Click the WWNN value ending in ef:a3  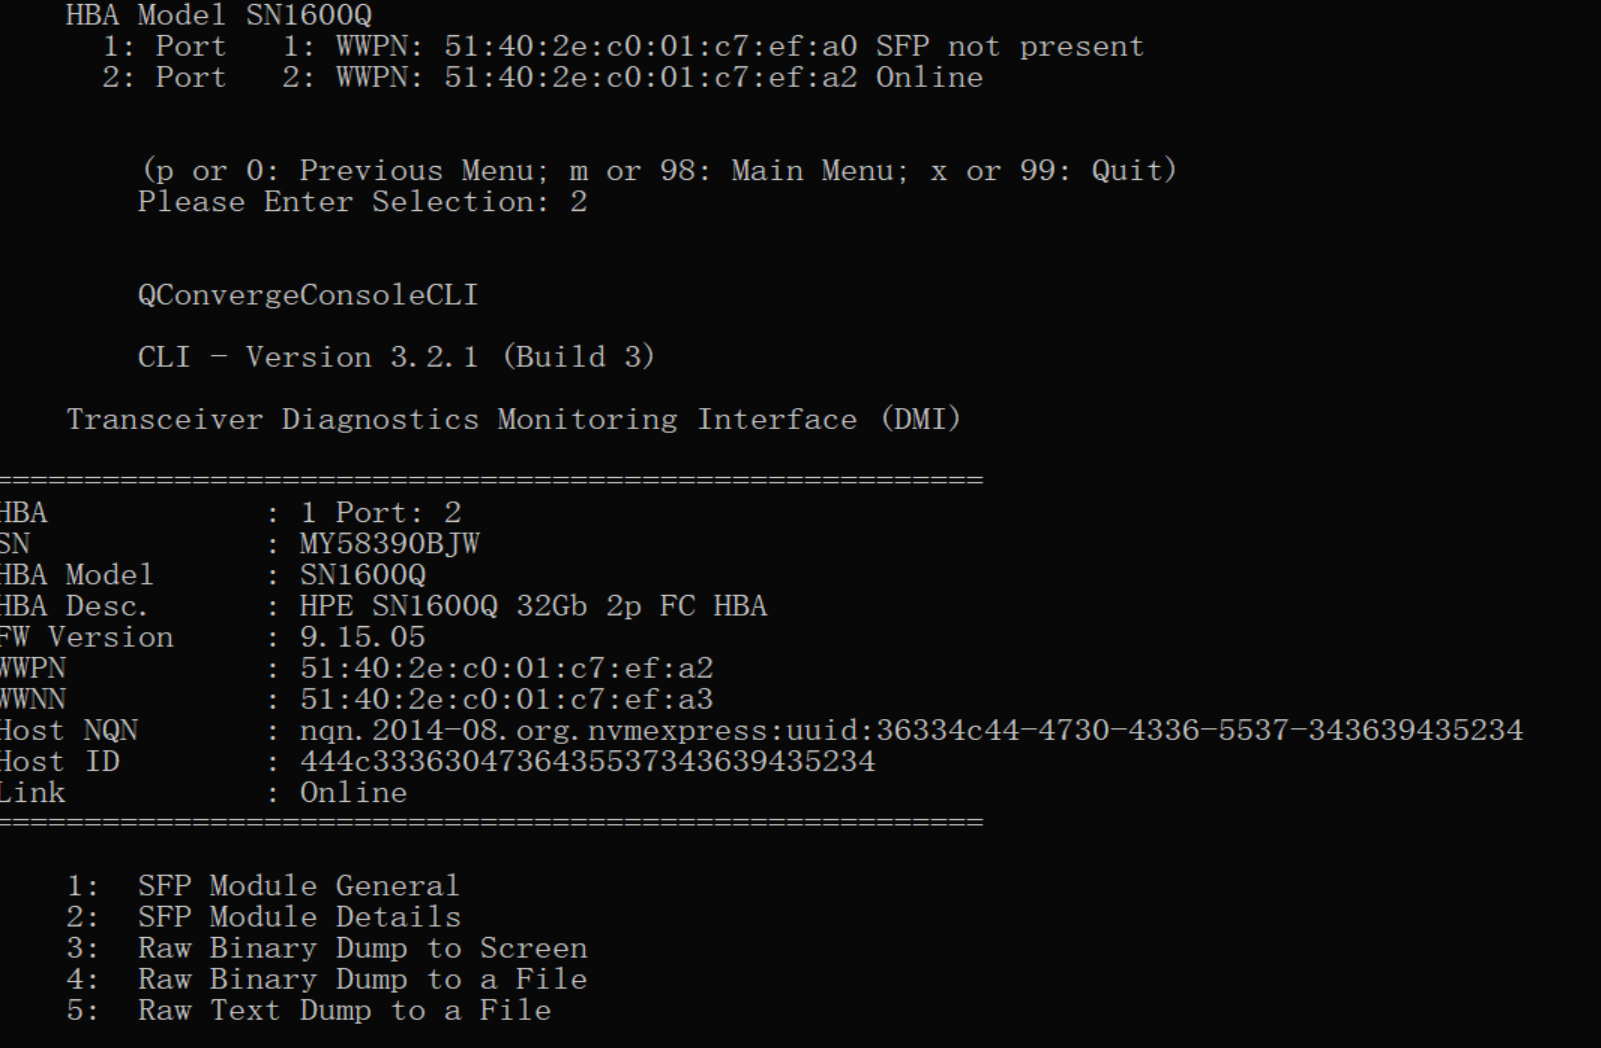click(506, 699)
